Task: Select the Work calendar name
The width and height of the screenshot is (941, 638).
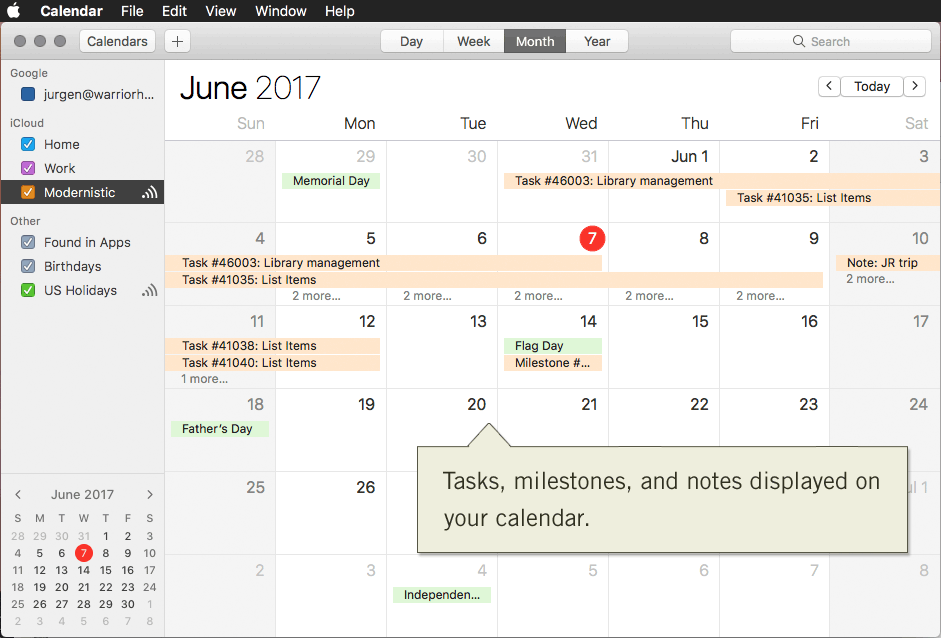Action: [59, 169]
